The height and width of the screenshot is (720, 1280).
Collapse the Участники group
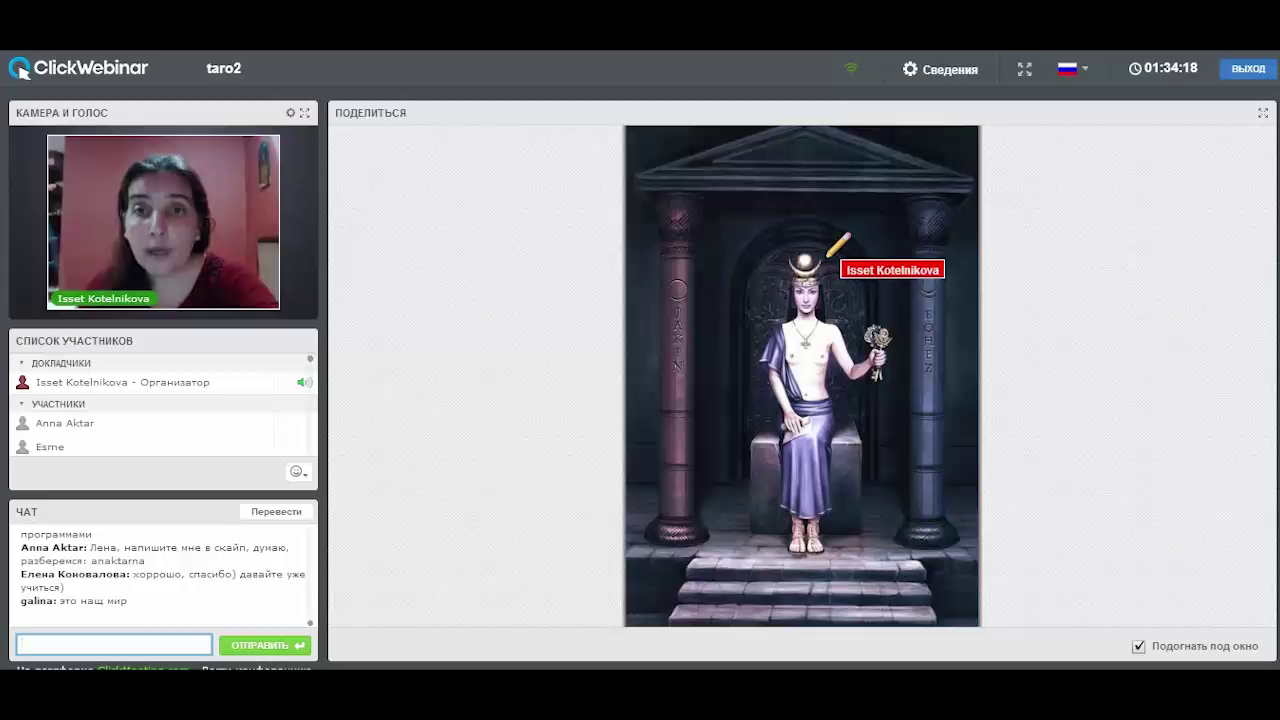tap(22, 404)
